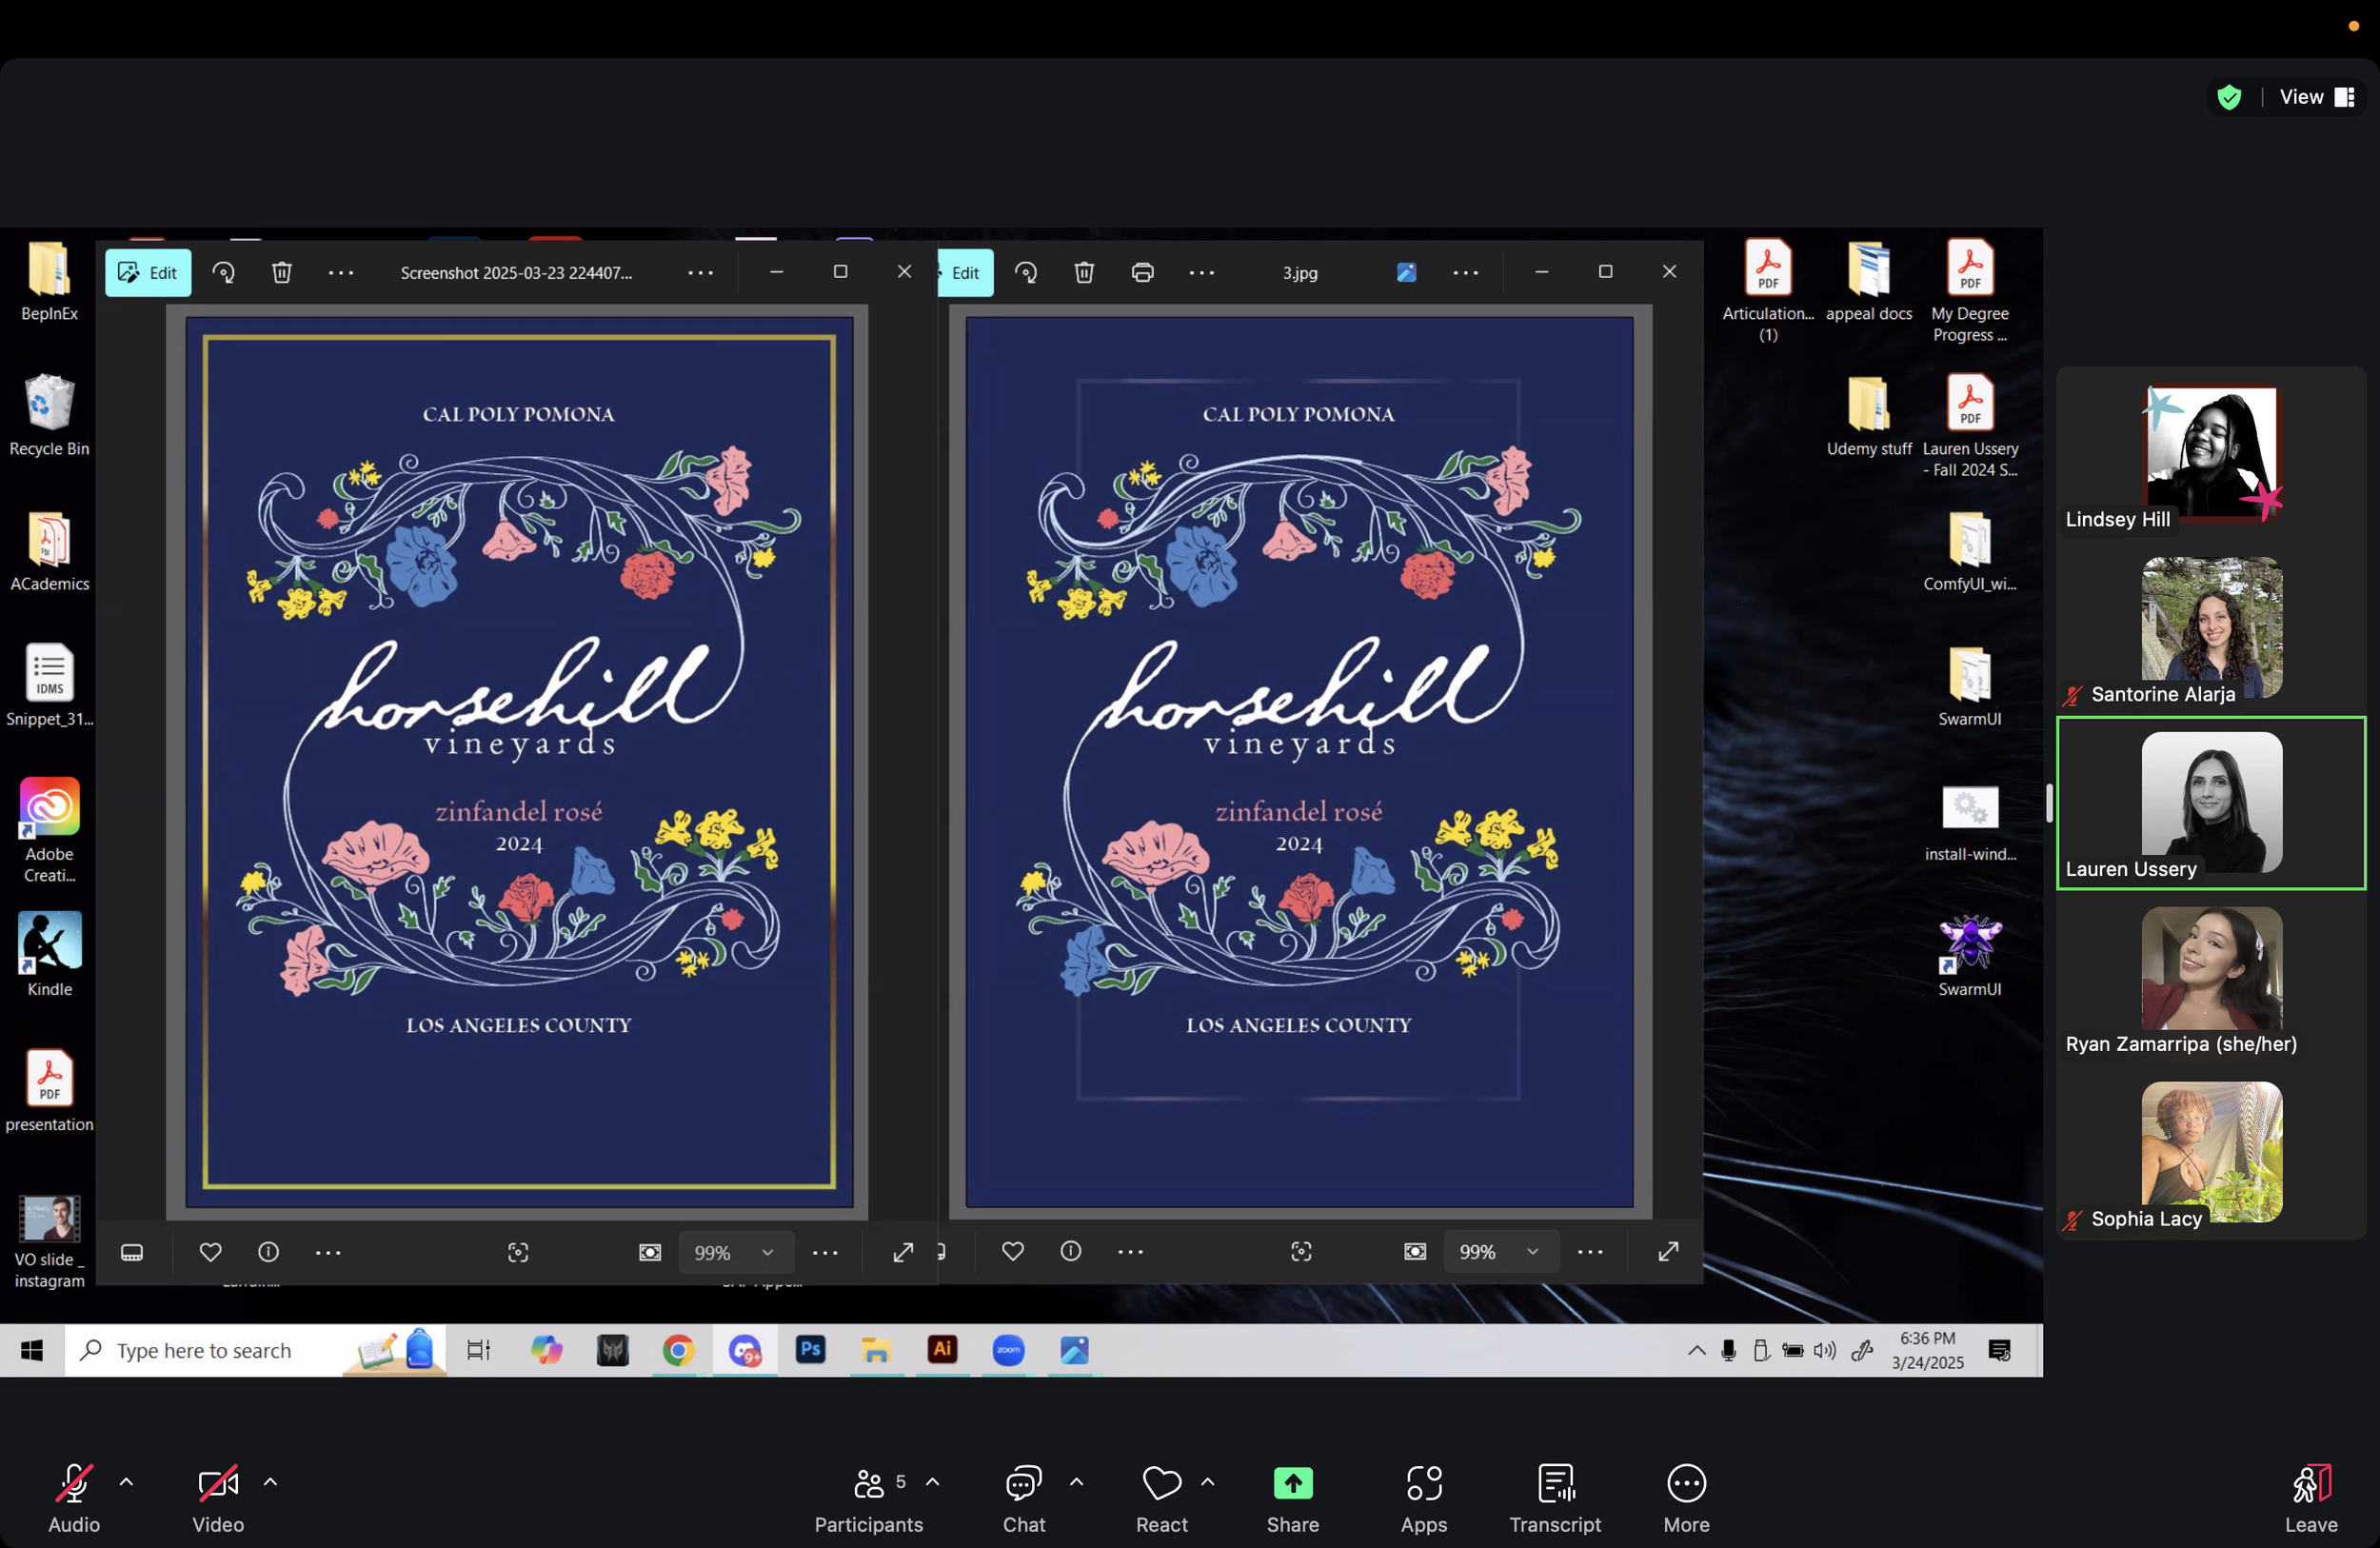Screen dimensions: 2380x1548
Task: Open 99% zoom dropdown in Screenshot window
Action: pos(736,1253)
